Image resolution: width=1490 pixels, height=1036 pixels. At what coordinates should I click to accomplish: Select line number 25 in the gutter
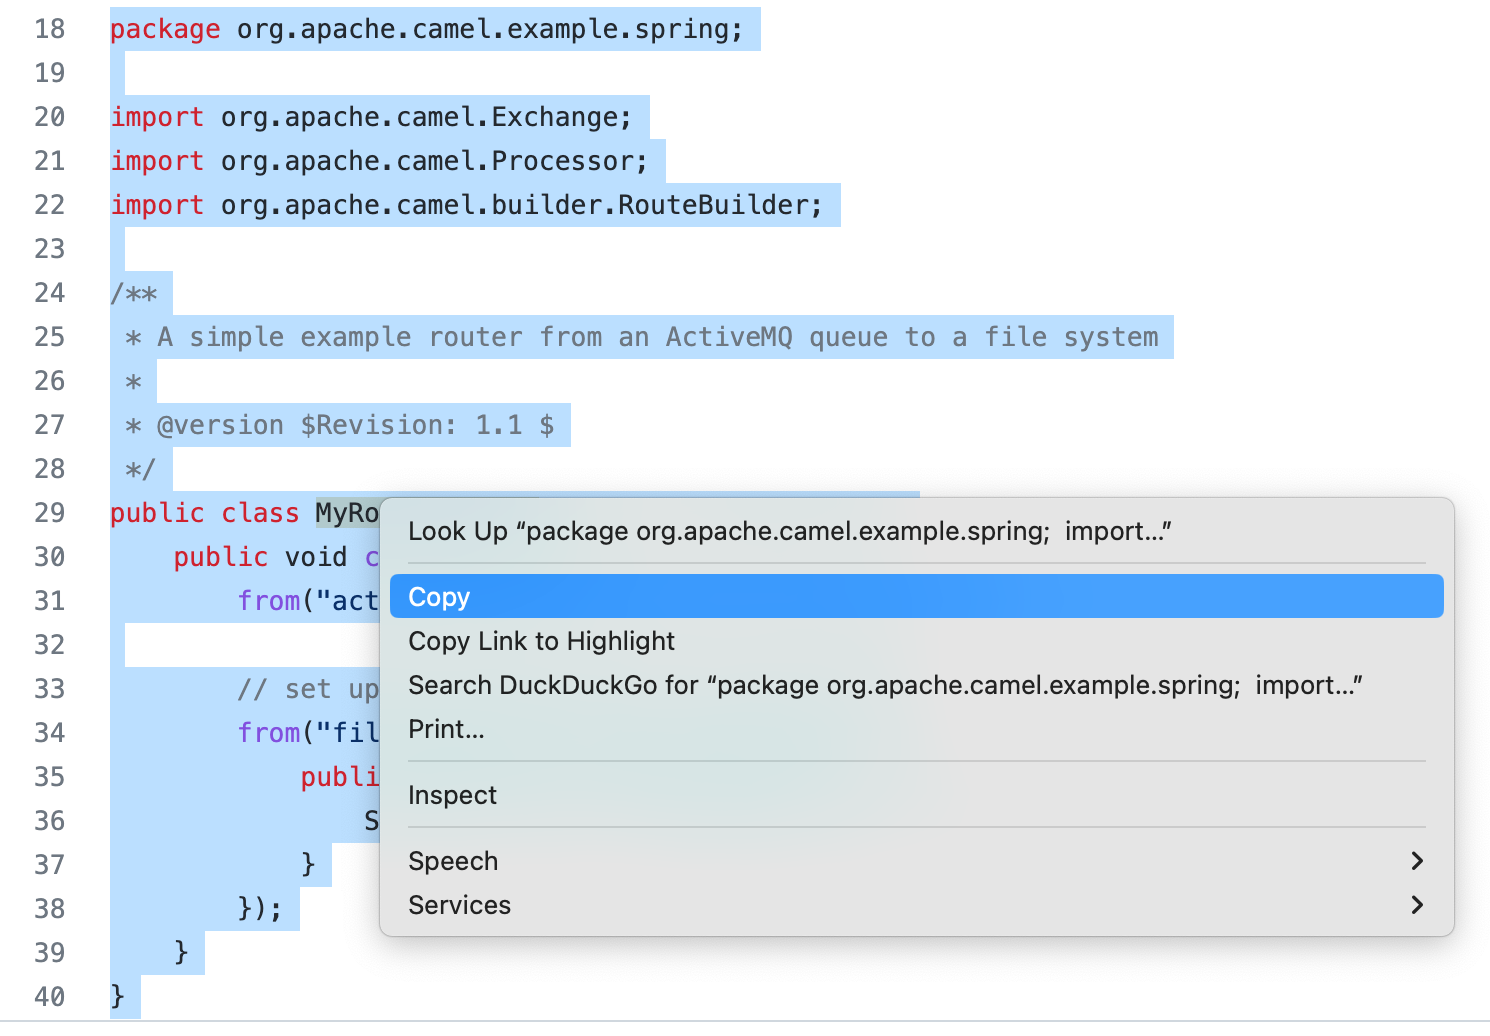click(x=49, y=337)
